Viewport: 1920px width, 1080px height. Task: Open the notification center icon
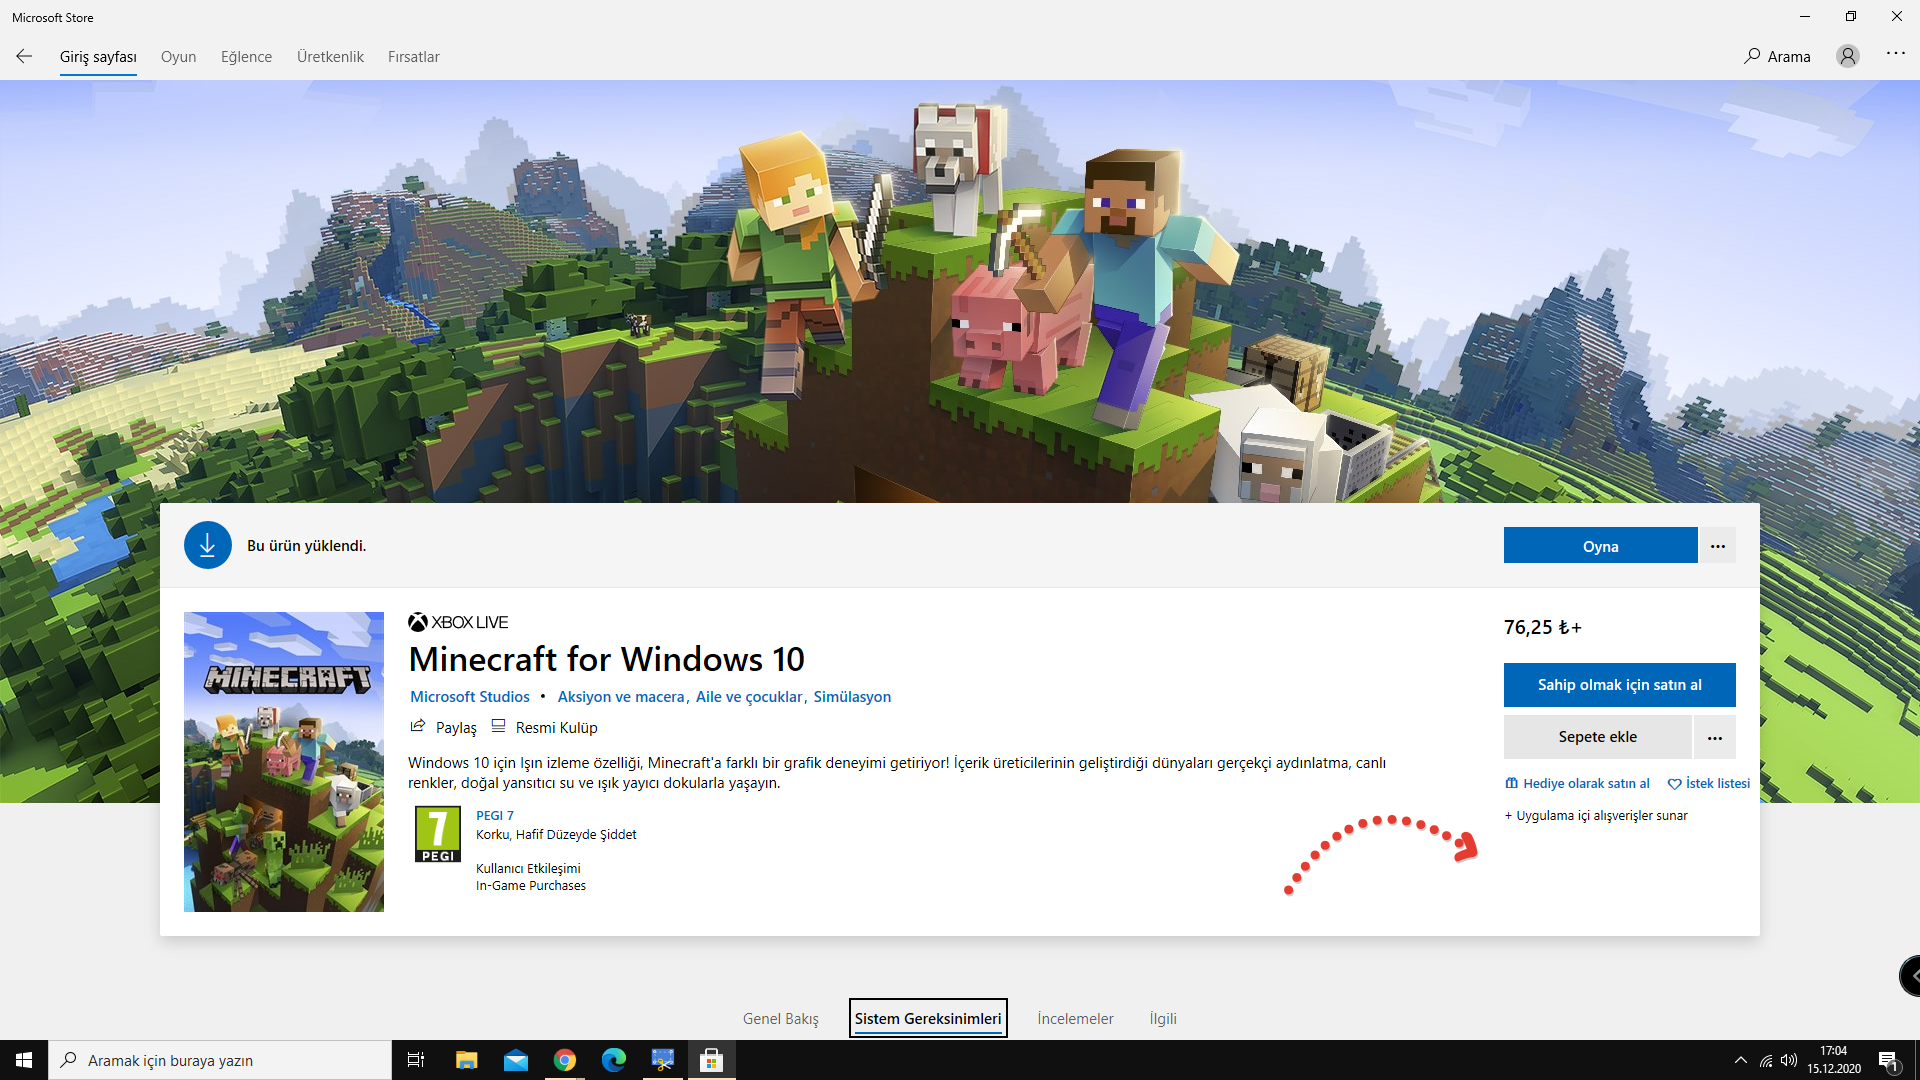[1888, 1060]
